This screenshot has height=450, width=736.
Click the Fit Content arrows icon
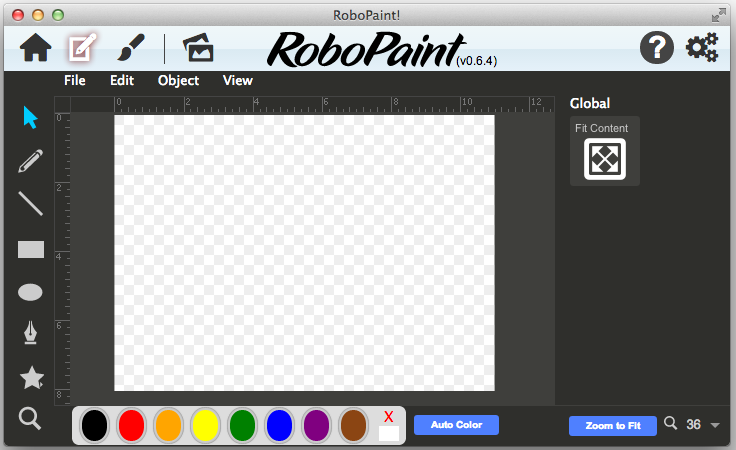coord(605,159)
